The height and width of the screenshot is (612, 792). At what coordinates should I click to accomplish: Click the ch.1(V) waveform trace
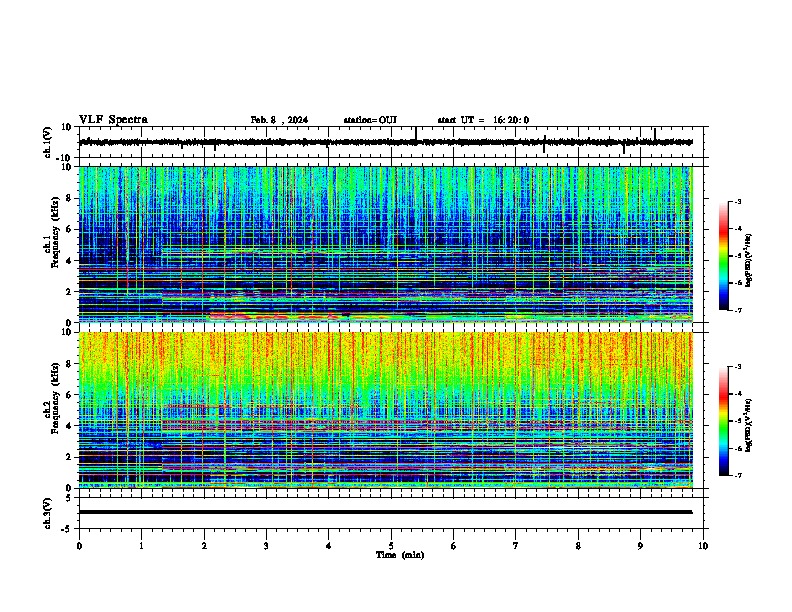point(386,142)
